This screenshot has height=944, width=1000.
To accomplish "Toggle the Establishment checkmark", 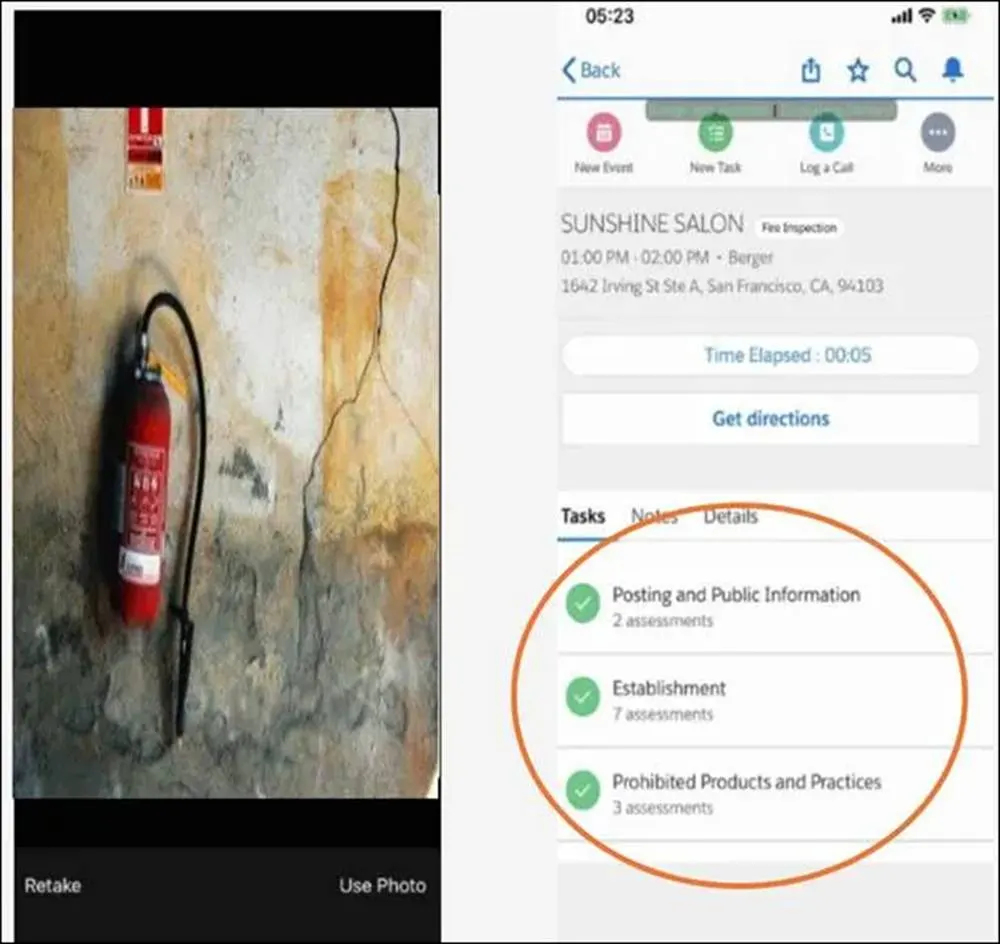I will click(583, 697).
